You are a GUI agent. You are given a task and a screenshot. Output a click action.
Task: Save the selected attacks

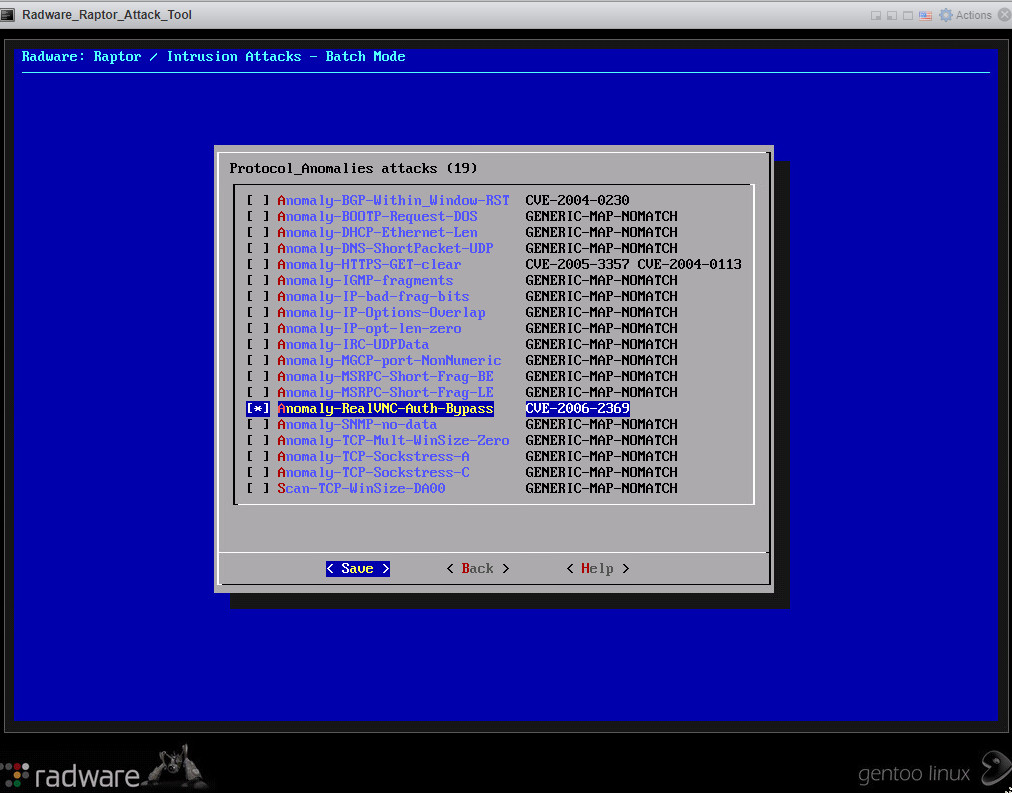tap(358, 568)
